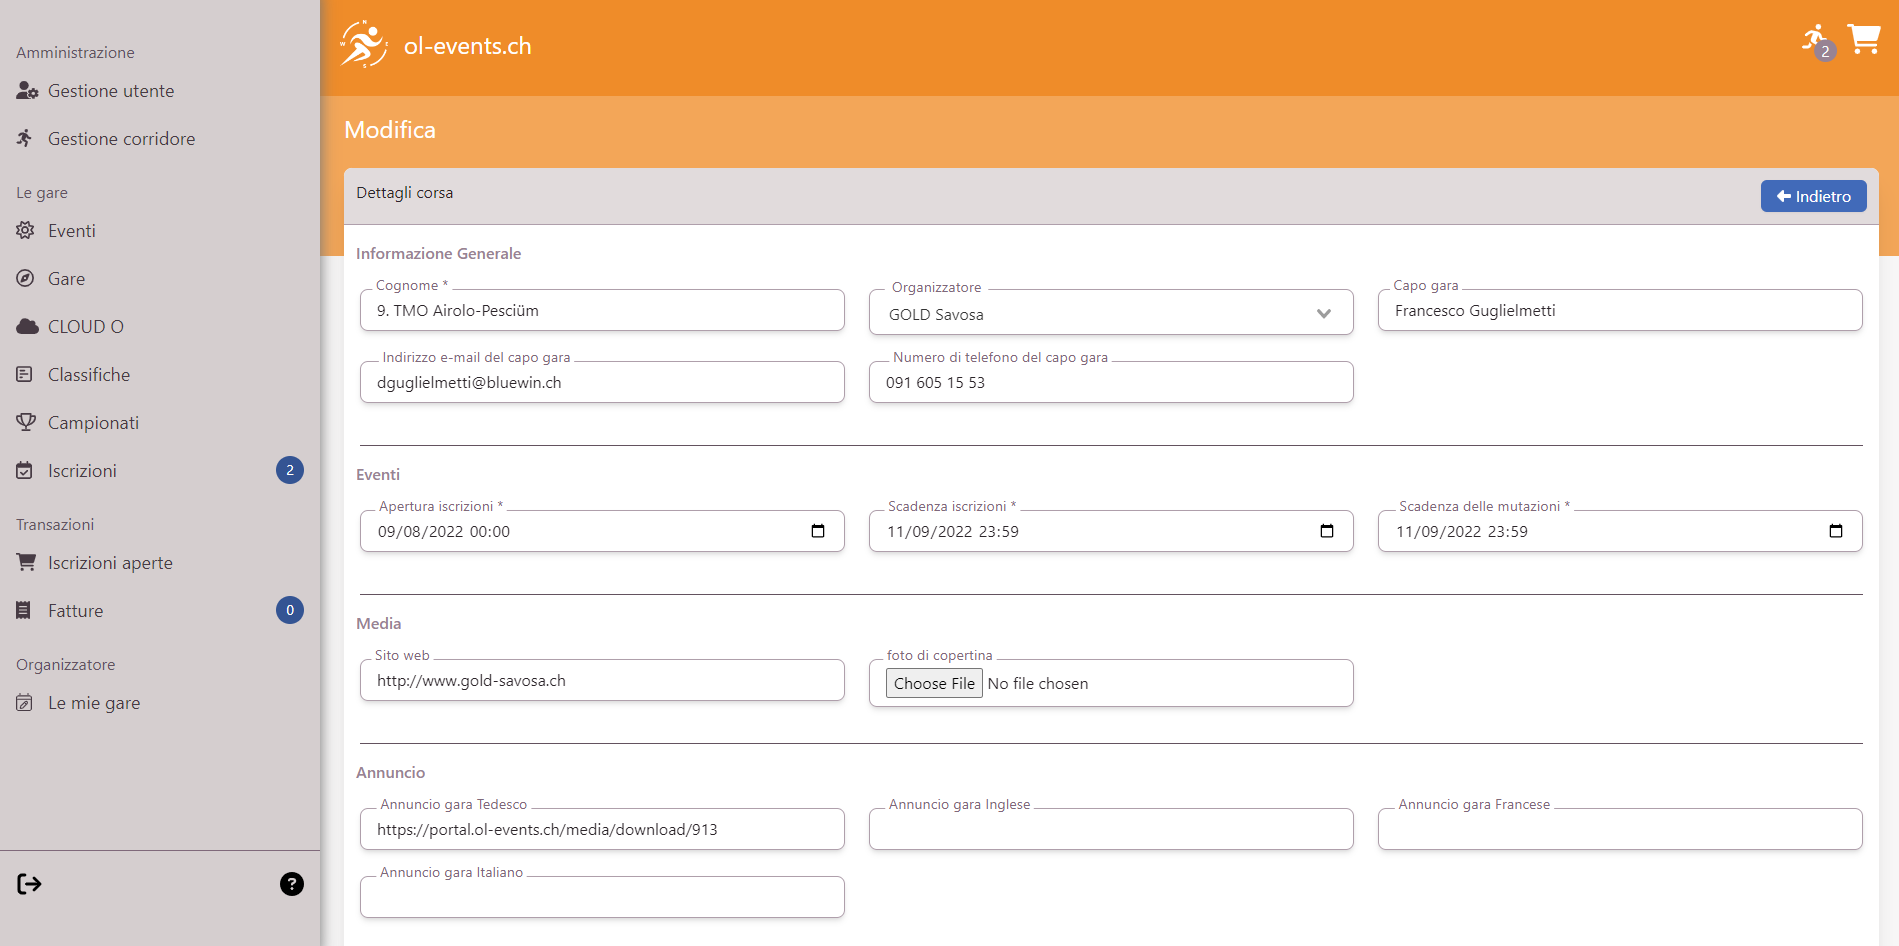This screenshot has width=1899, height=946.
Task: Click the 'Modifica' page title
Action: (390, 130)
